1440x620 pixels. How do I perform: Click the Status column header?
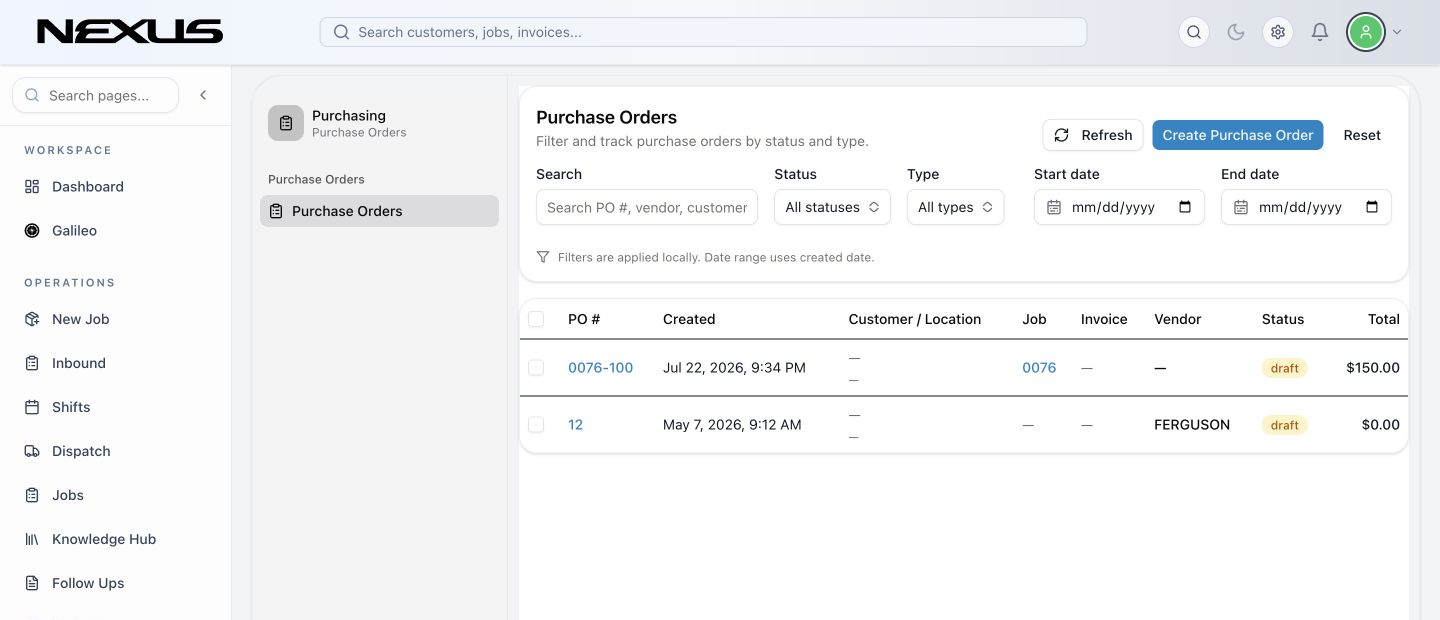pyautogui.click(x=1283, y=319)
